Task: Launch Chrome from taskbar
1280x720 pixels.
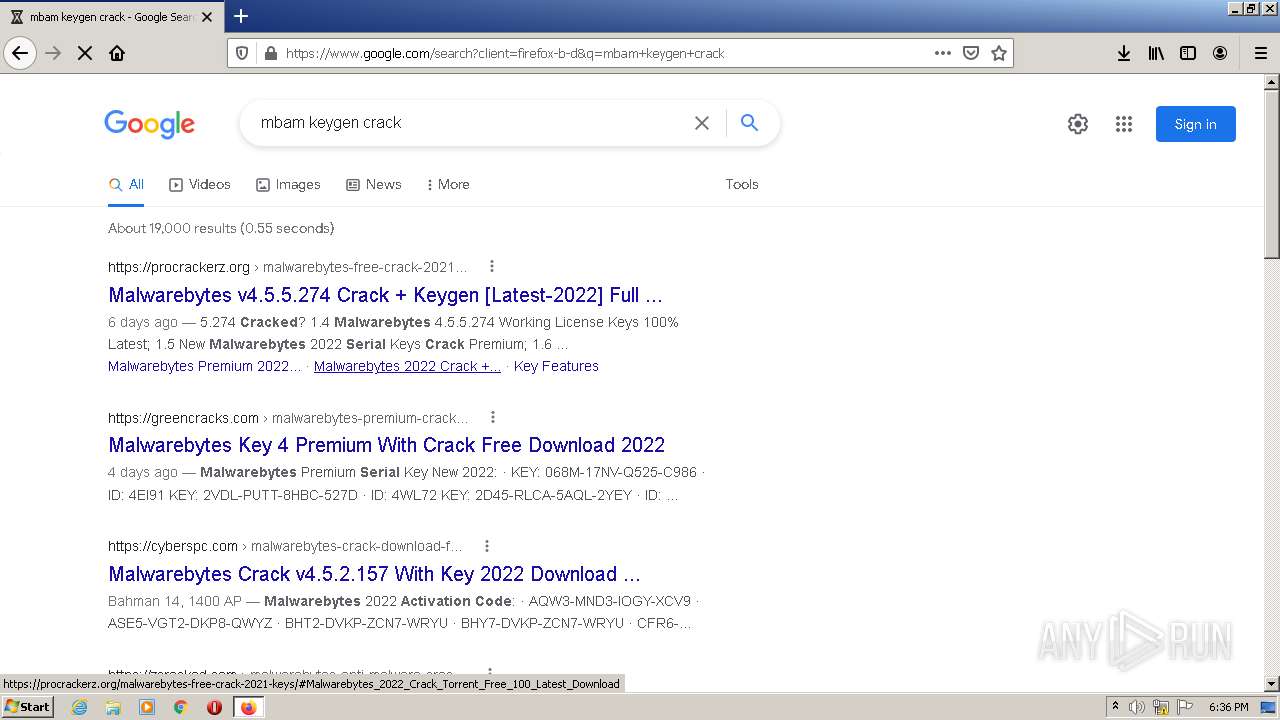Action: pos(181,707)
